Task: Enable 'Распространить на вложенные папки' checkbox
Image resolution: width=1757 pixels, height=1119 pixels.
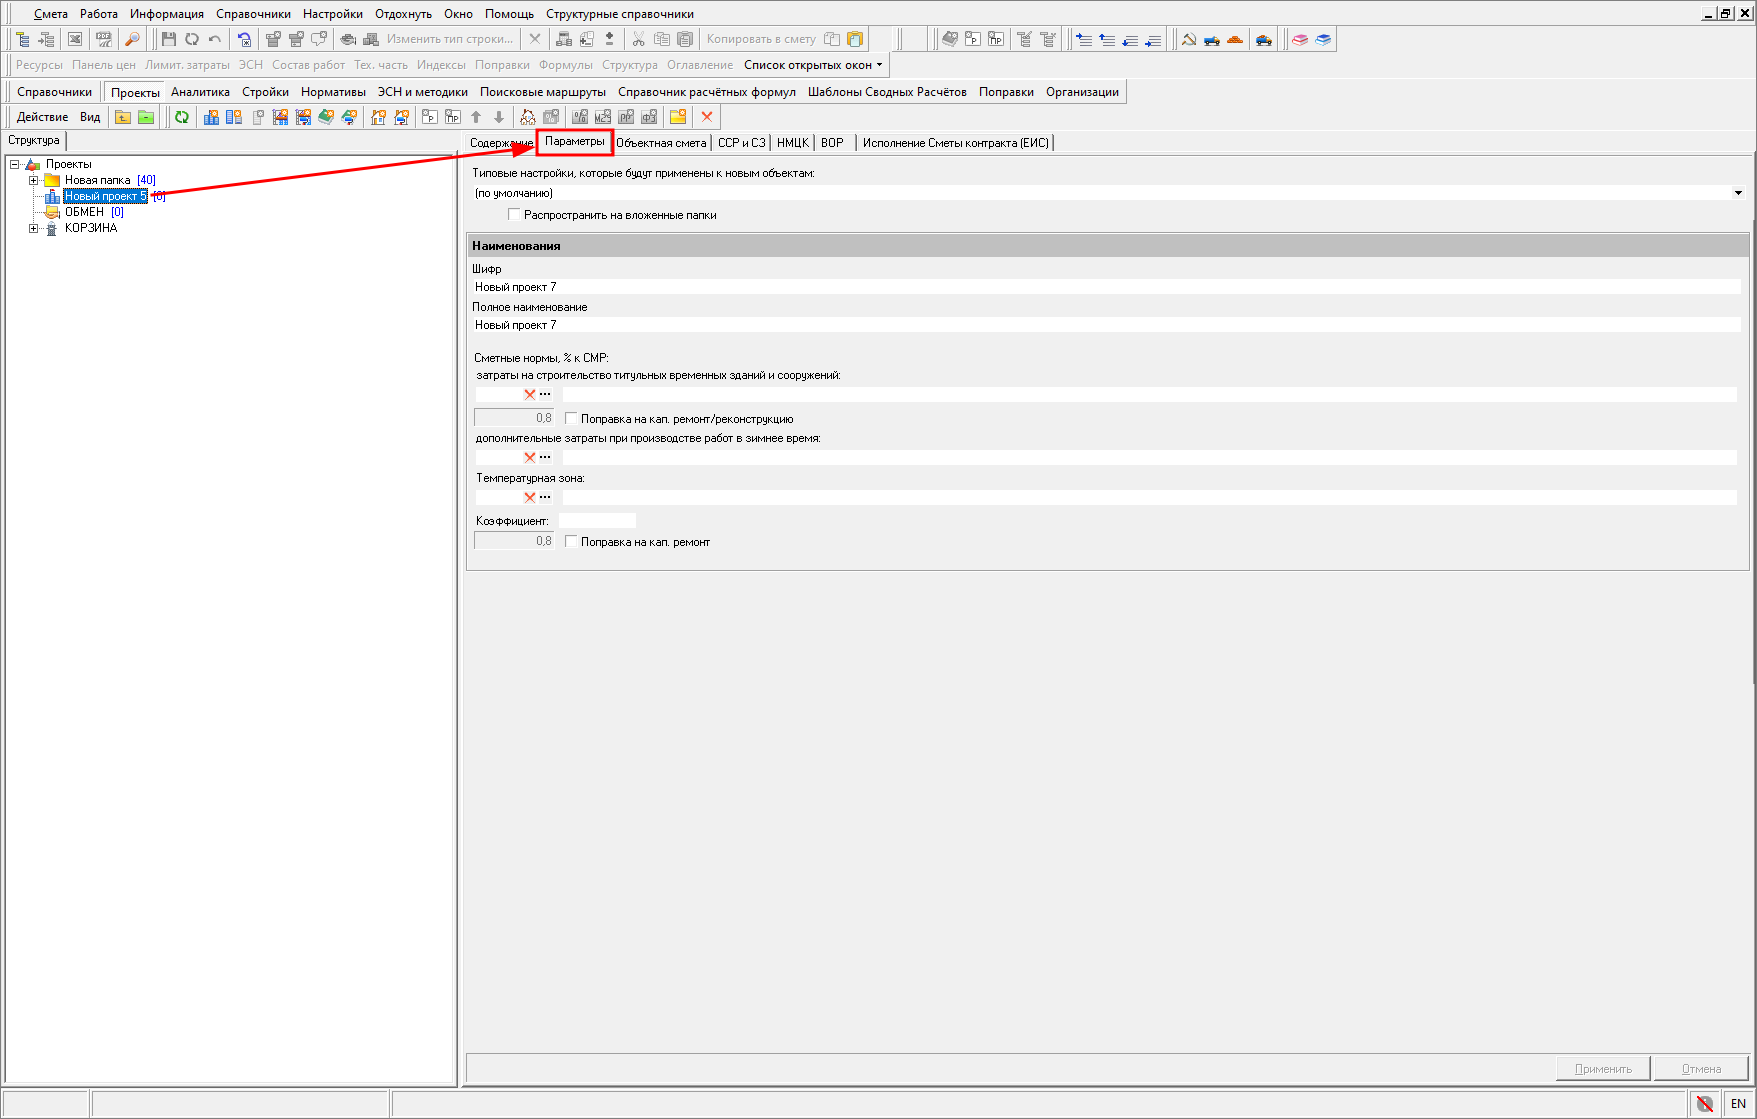Action: coord(514,215)
